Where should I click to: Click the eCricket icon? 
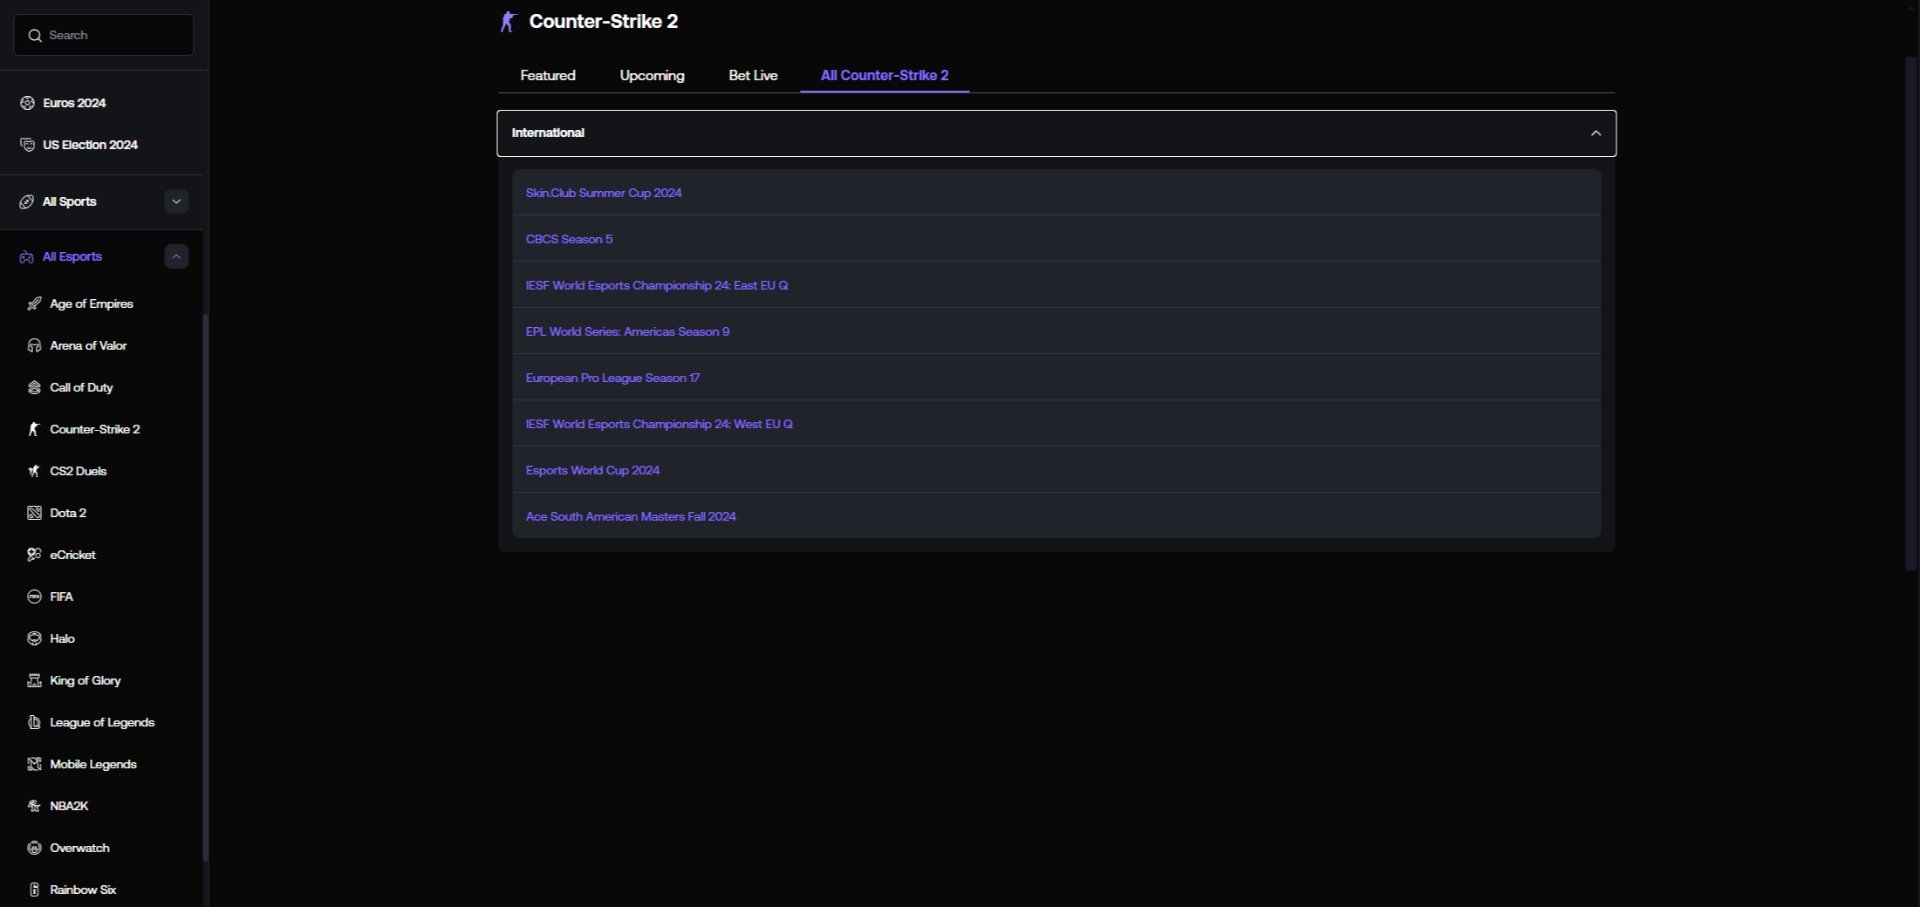tap(34, 555)
